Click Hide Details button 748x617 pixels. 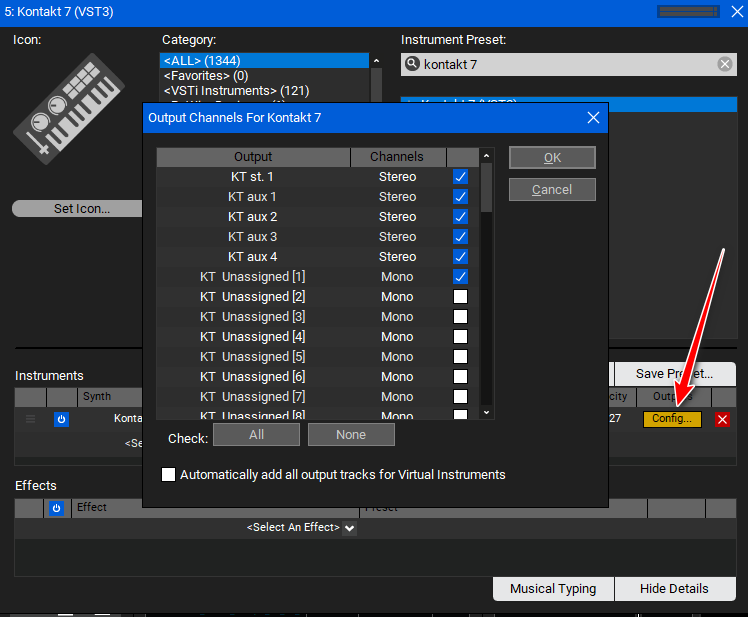tap(675, 589)
